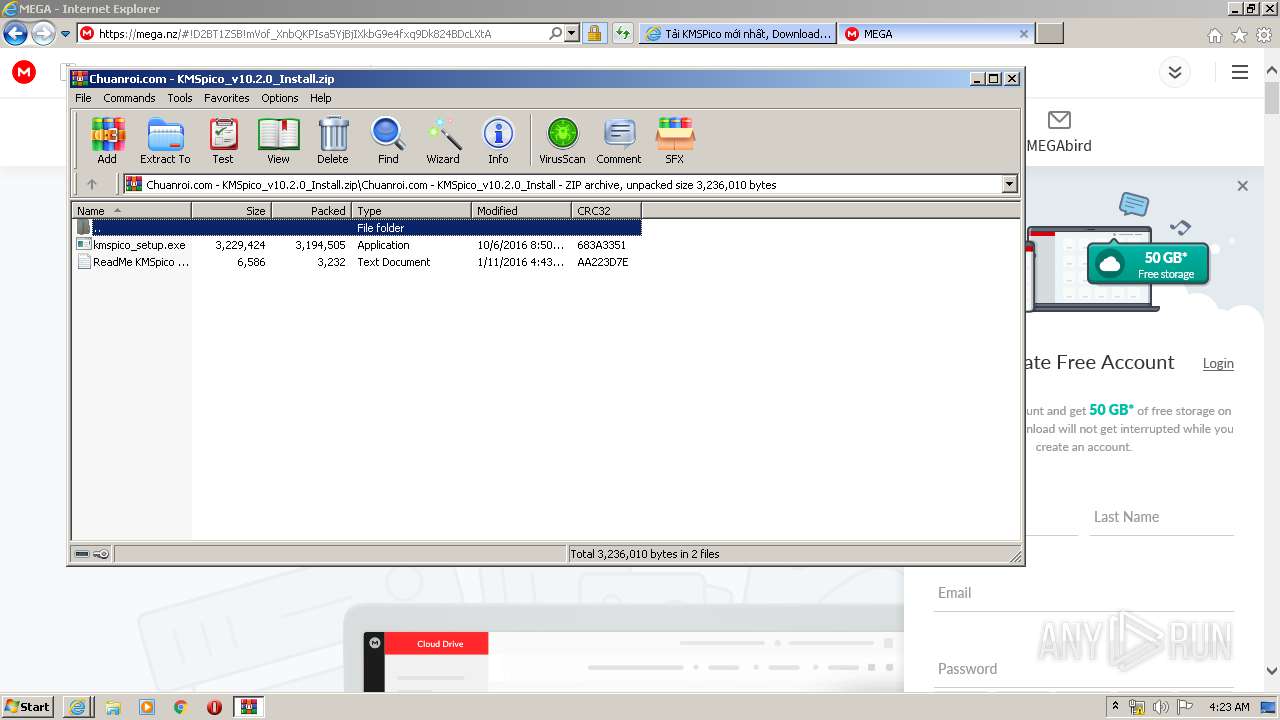Viewport: 1280px width, 720px height.
Task: Click the Password input field
Action: (1084, 669)
